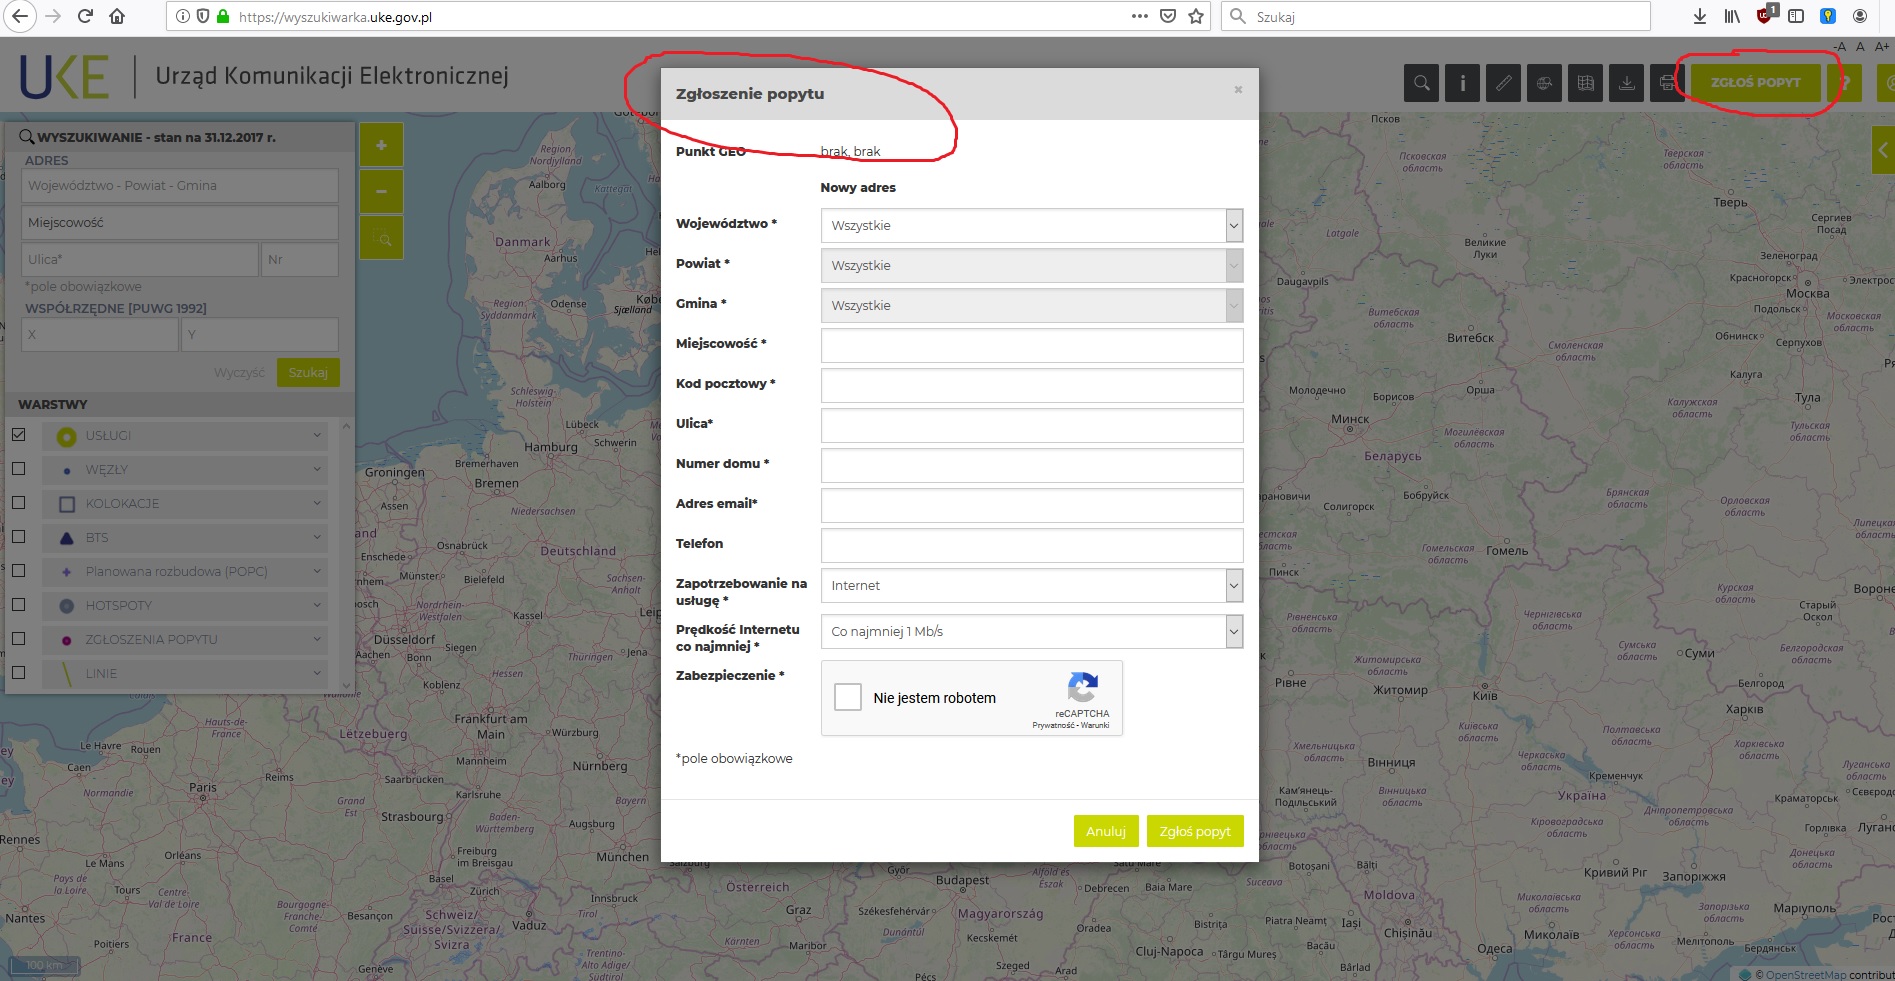Click the download icon in toolbar
Screen dimensions: 1895x981
(1627, 83)
